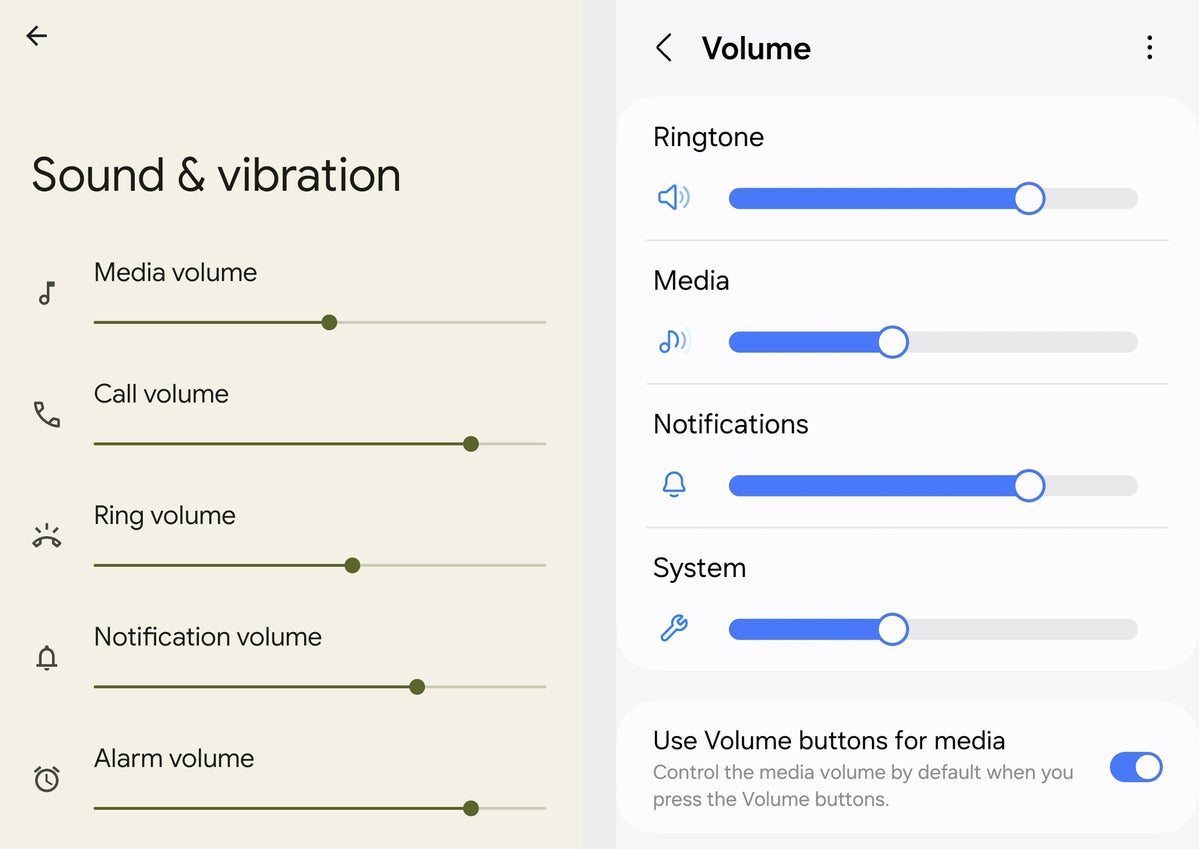Tap the alarm clock icon beside Alarm volume
The image size is (1199, 849).
(47, 778)
